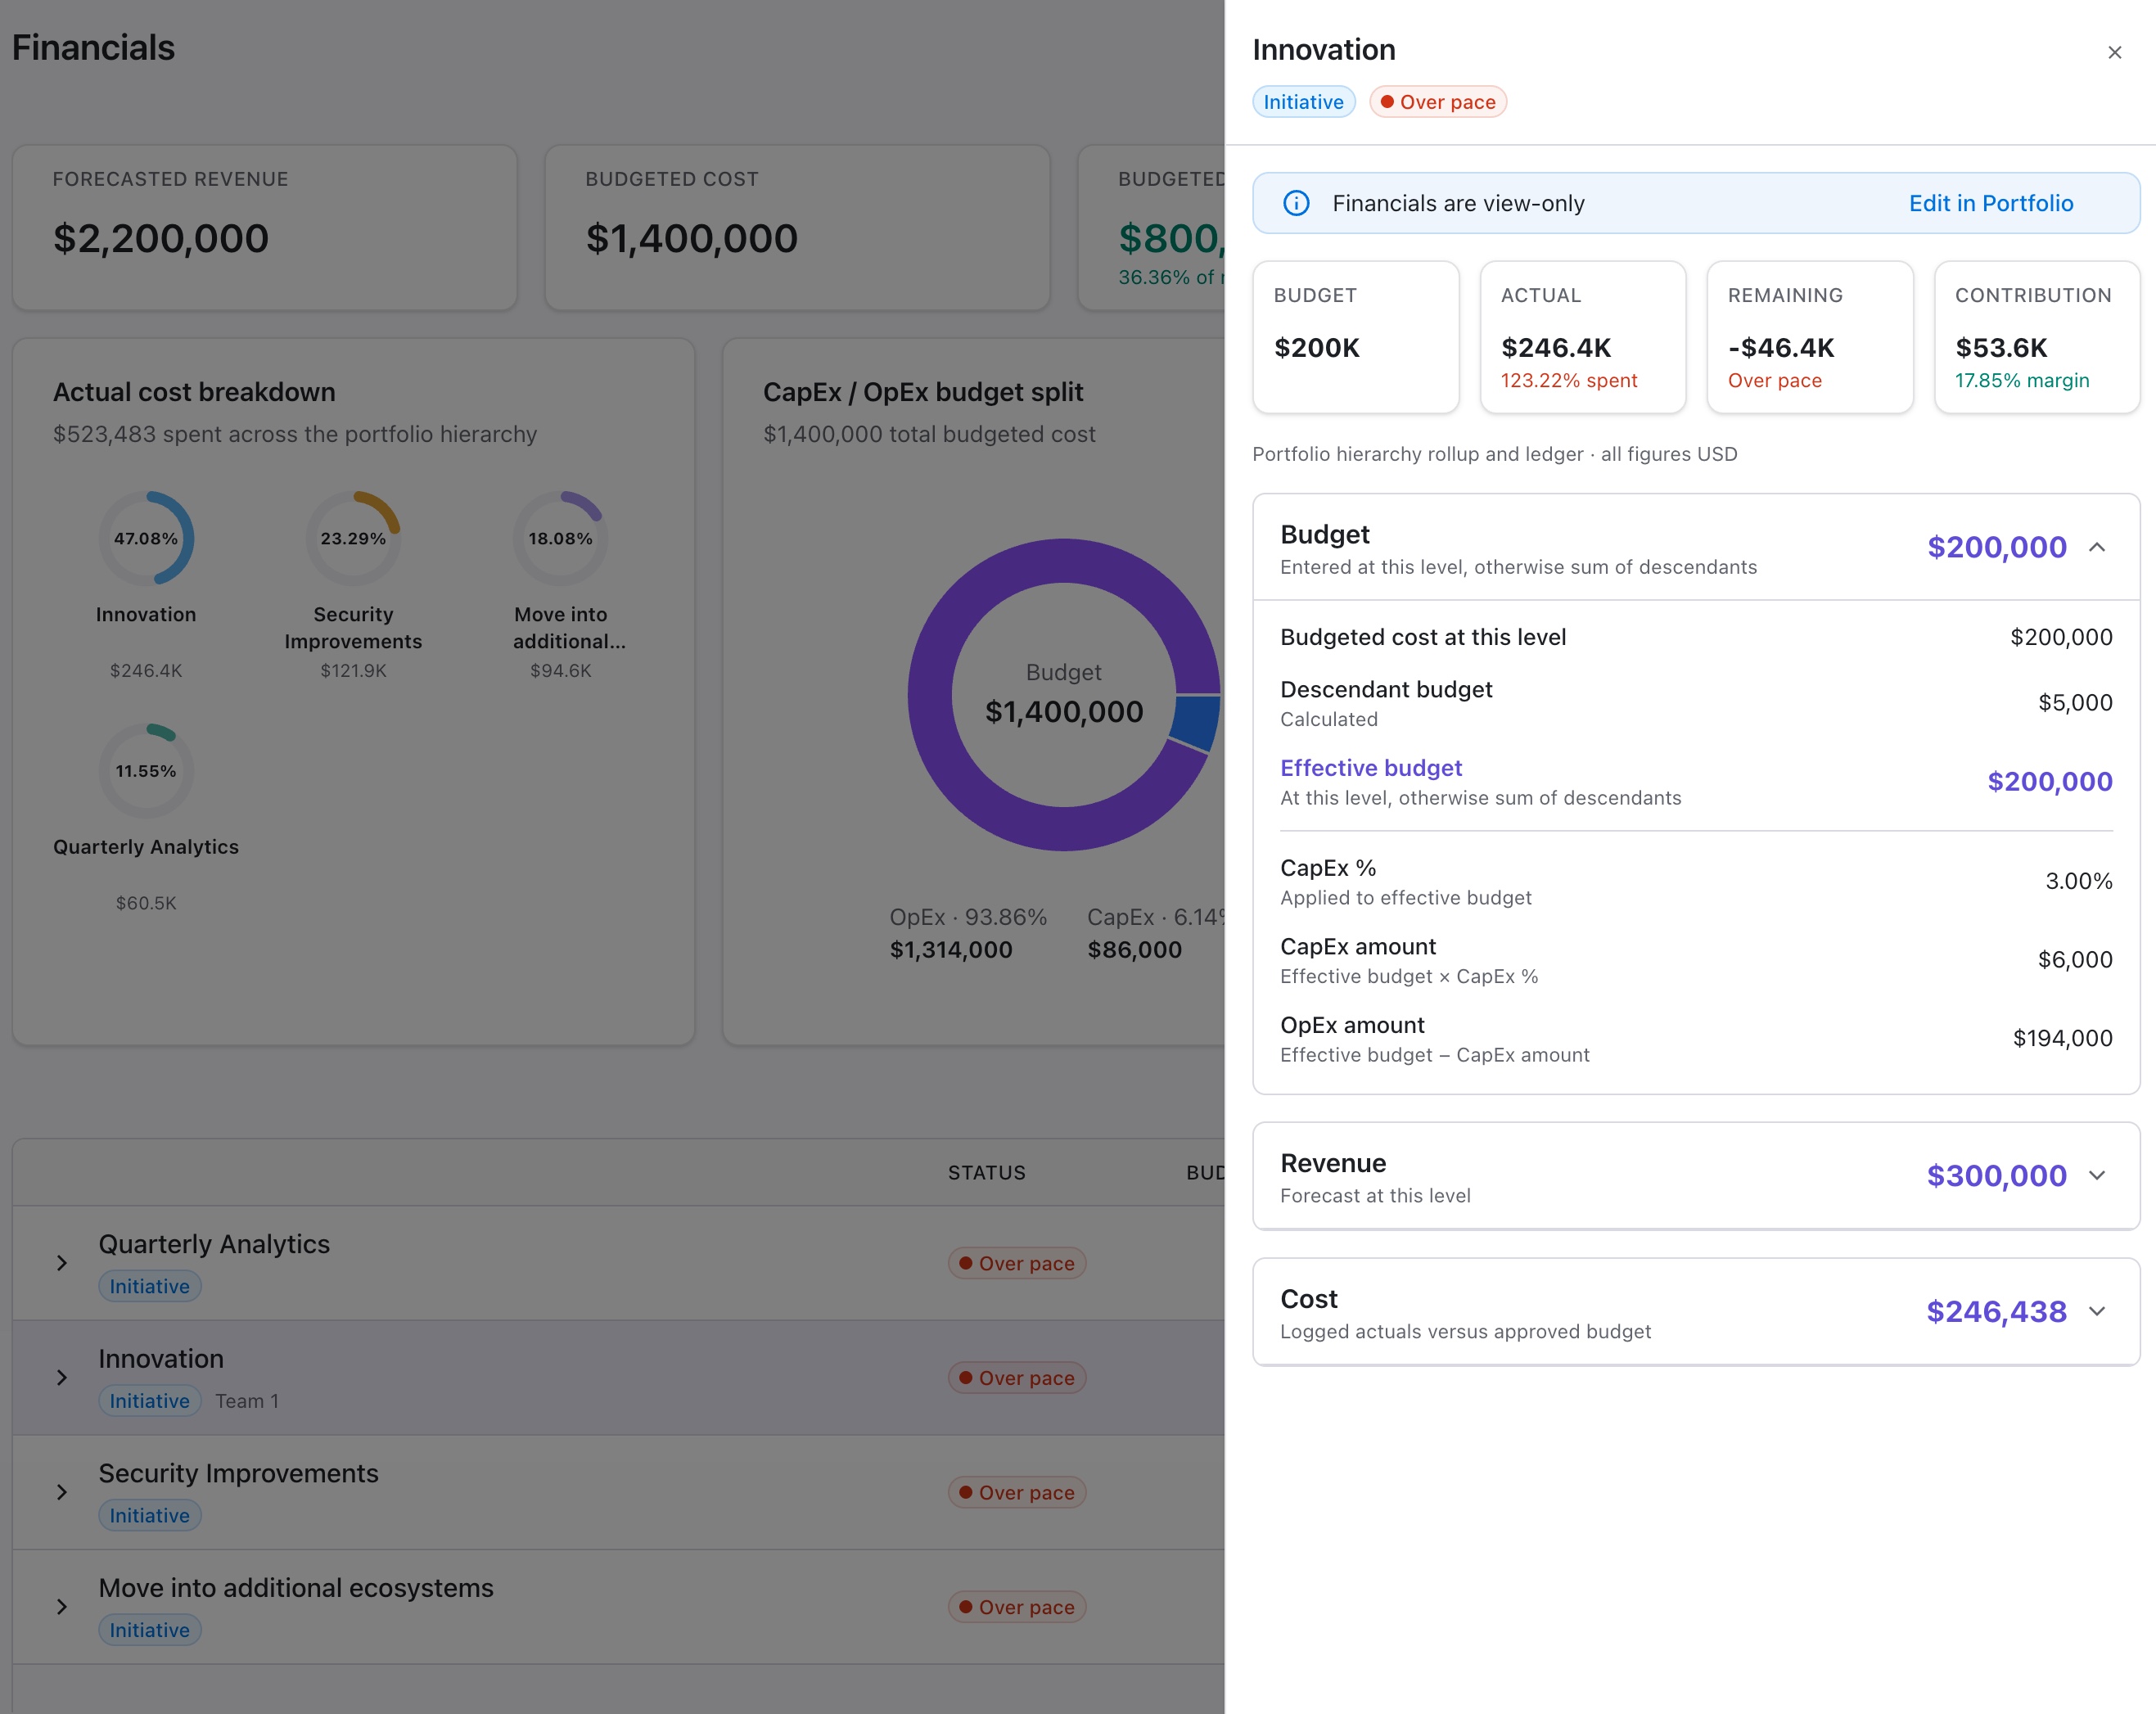Click the Cost $246,438 amount
Screen dimensions: 2156x1714
tap(1996, 1311)
